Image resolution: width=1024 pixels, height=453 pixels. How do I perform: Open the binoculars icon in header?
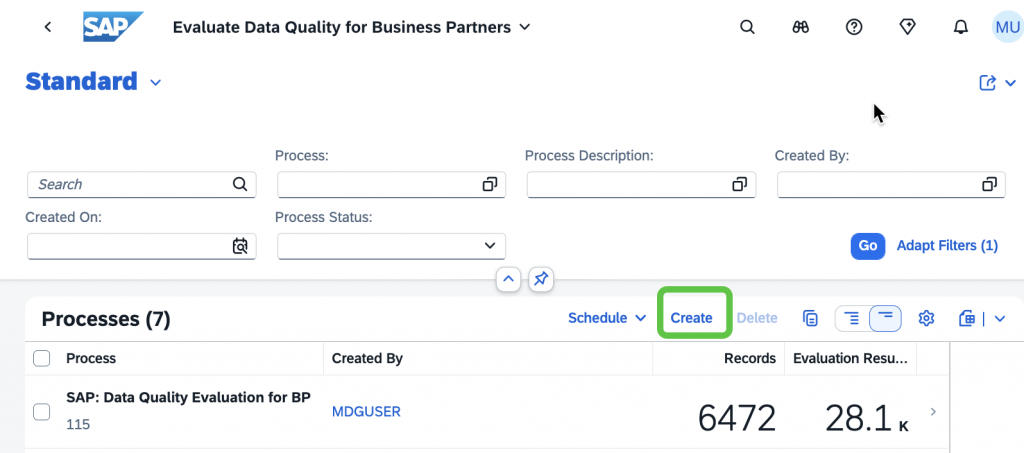[x=801, y=27]
